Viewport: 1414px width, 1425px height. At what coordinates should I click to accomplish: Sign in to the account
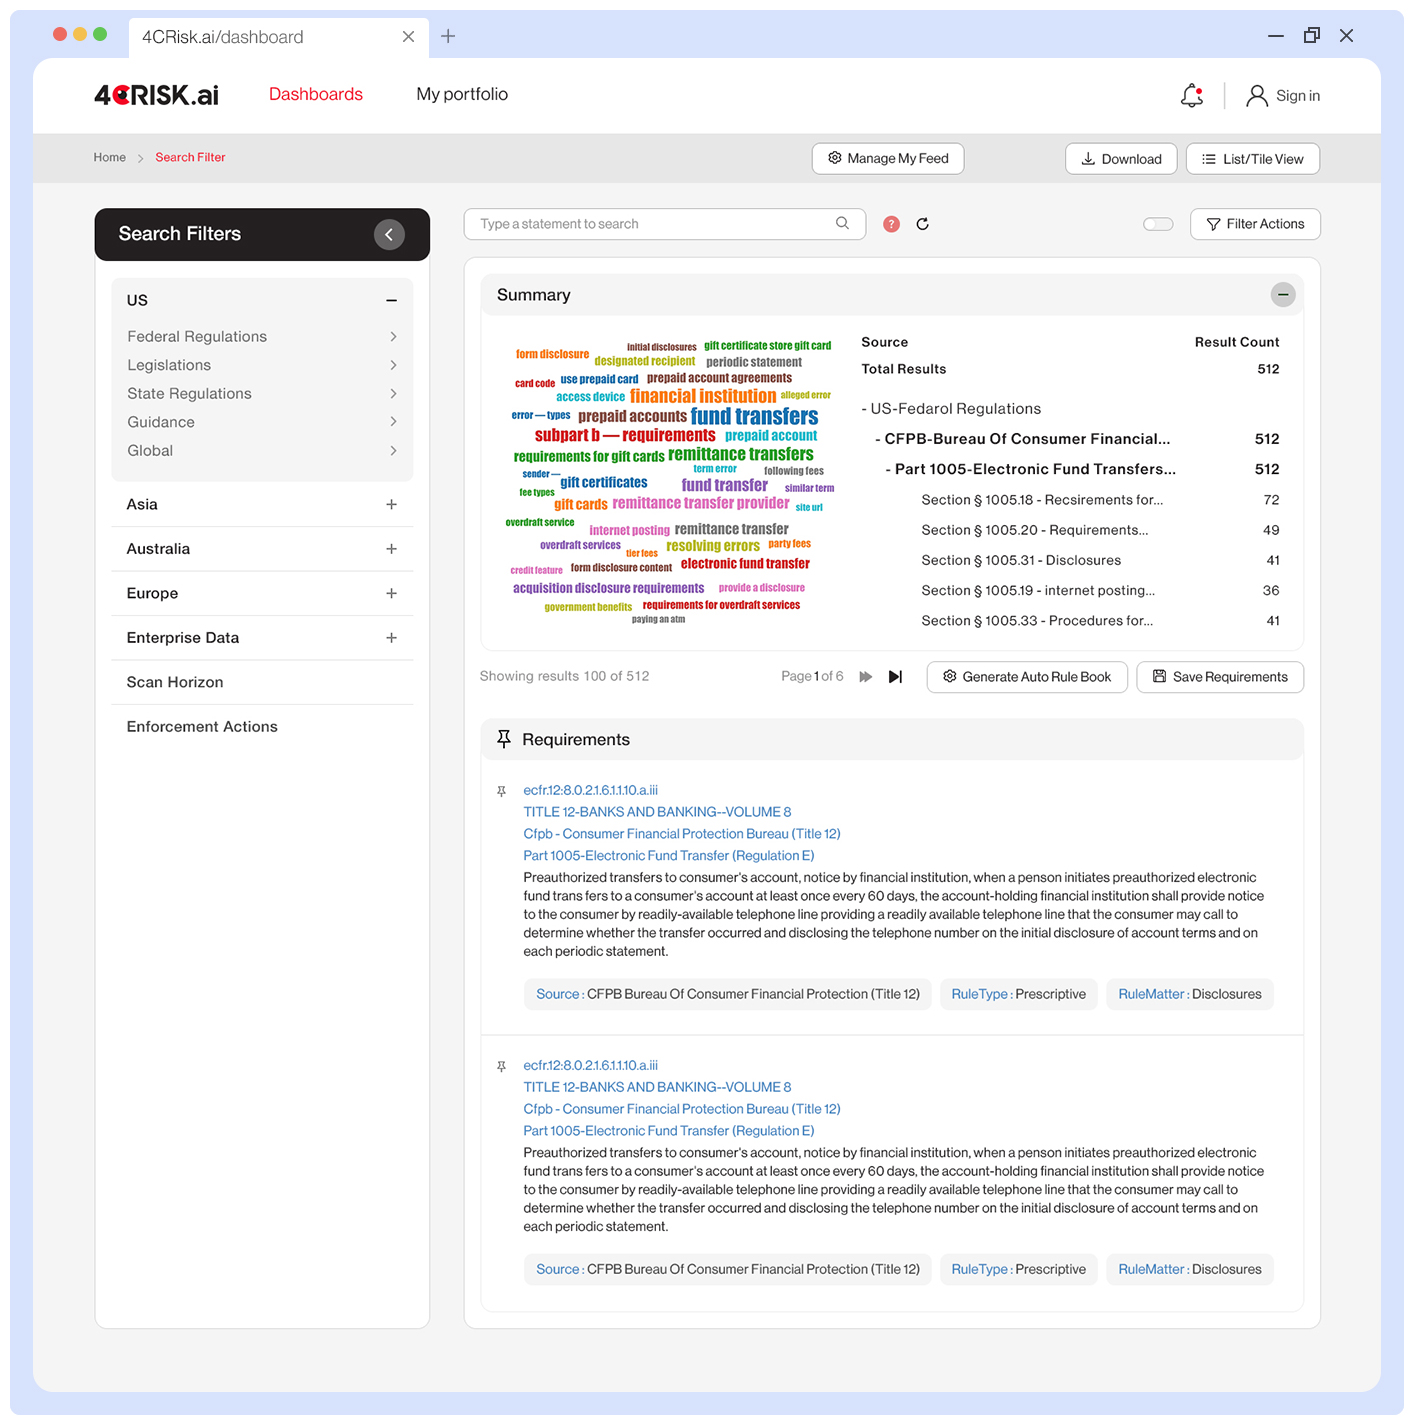pos(1283,96)
